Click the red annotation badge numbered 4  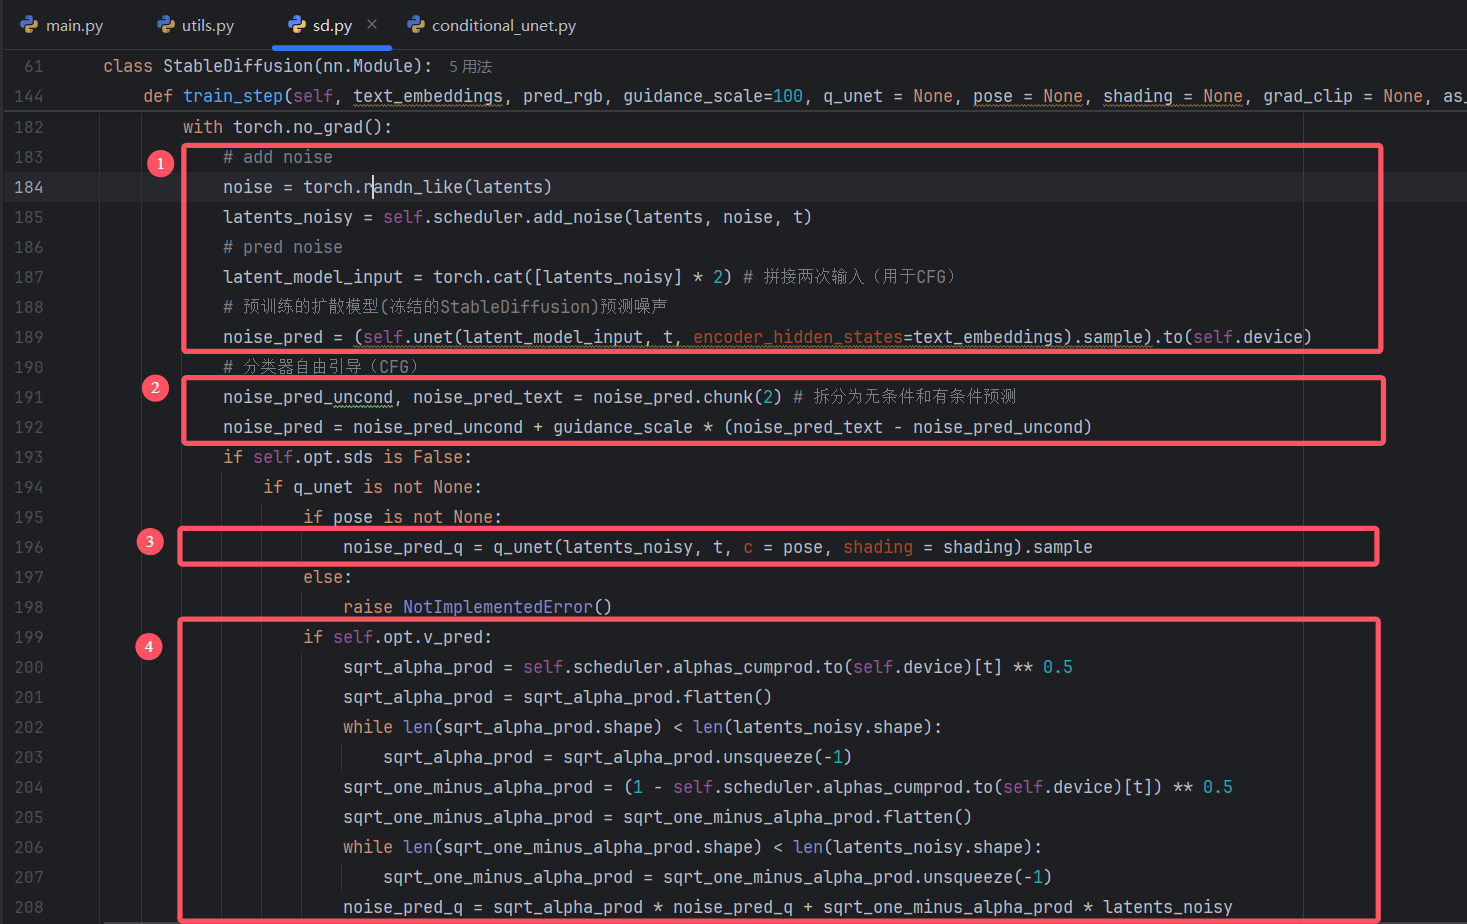pyautogui.click(x=149, y=646)
